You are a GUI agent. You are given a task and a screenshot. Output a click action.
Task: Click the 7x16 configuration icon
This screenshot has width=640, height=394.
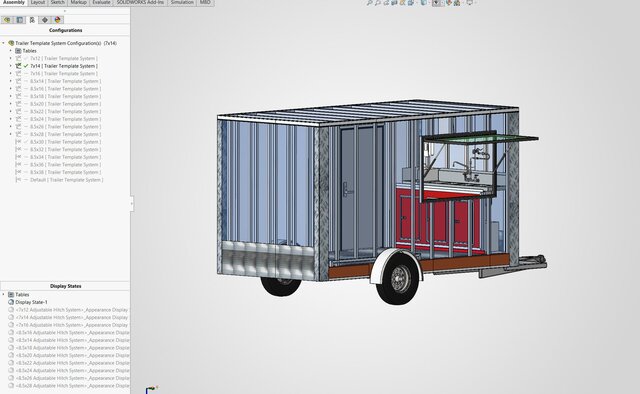tap(18, 73)
